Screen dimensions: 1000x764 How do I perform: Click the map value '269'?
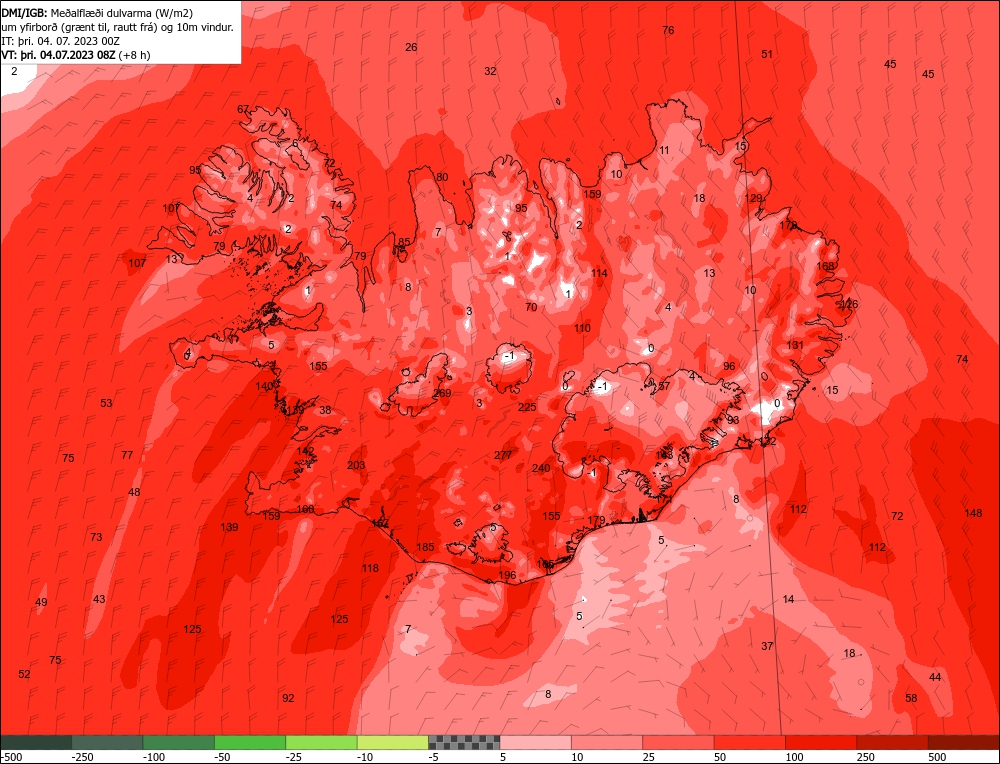[442, 393]
